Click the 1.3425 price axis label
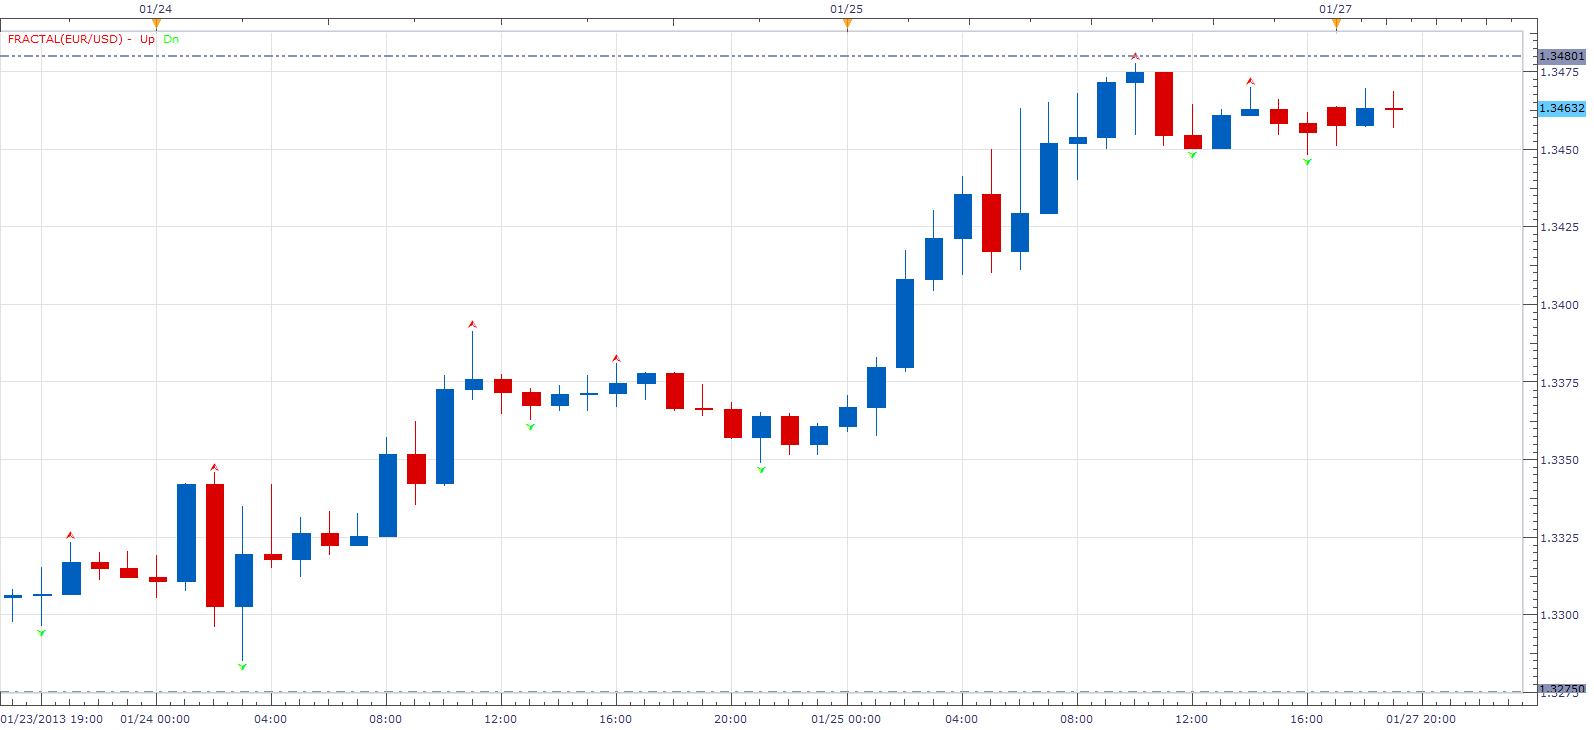 [1559, 227]
